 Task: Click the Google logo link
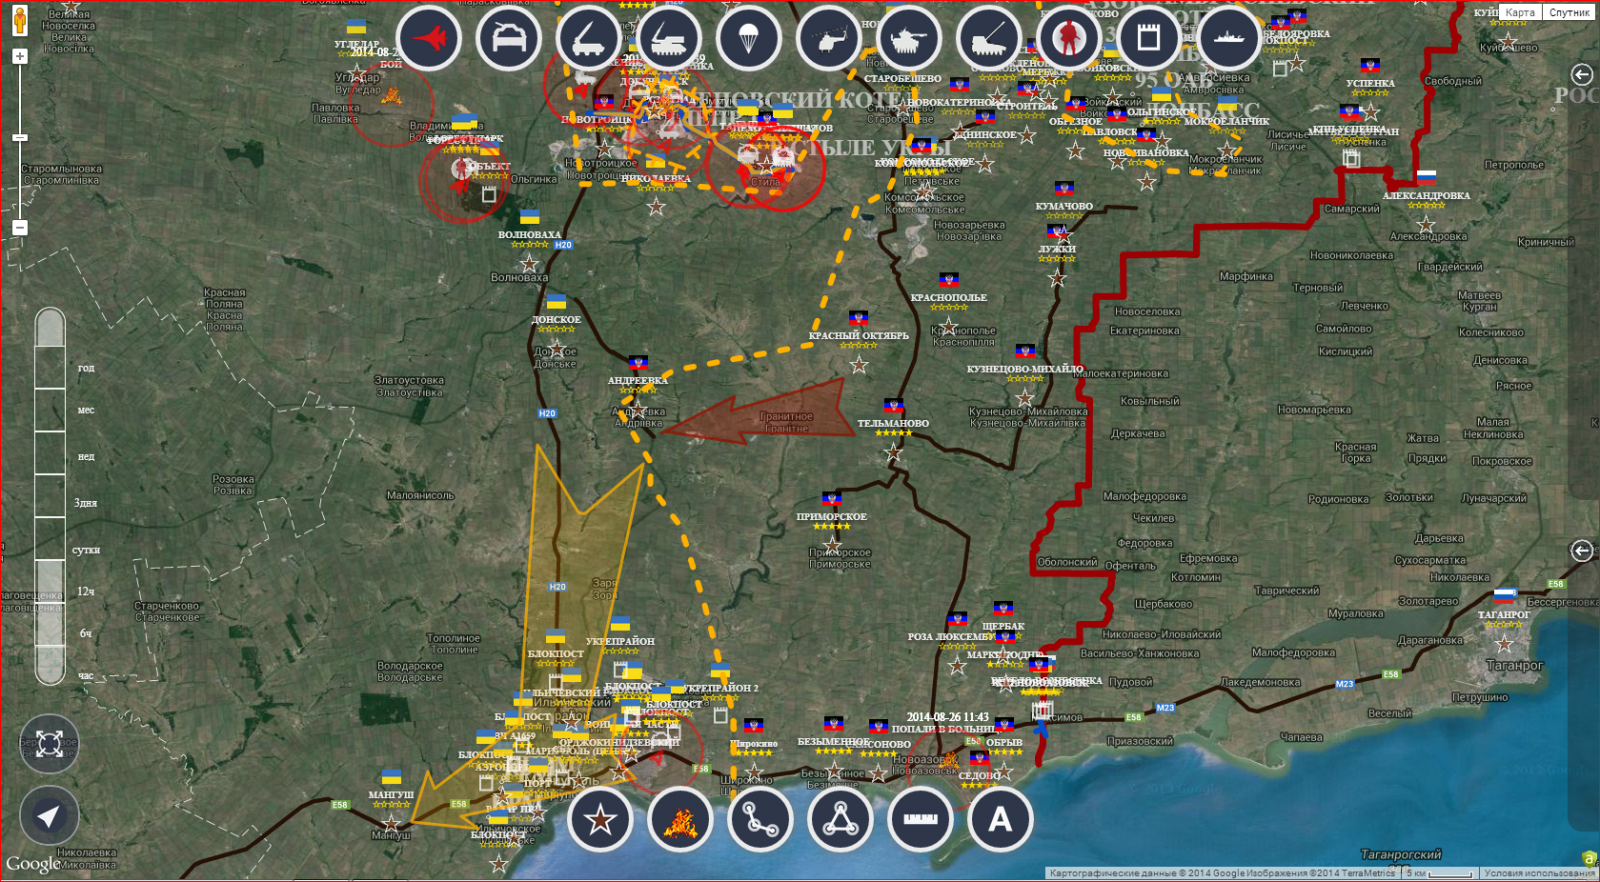(33, 863)
